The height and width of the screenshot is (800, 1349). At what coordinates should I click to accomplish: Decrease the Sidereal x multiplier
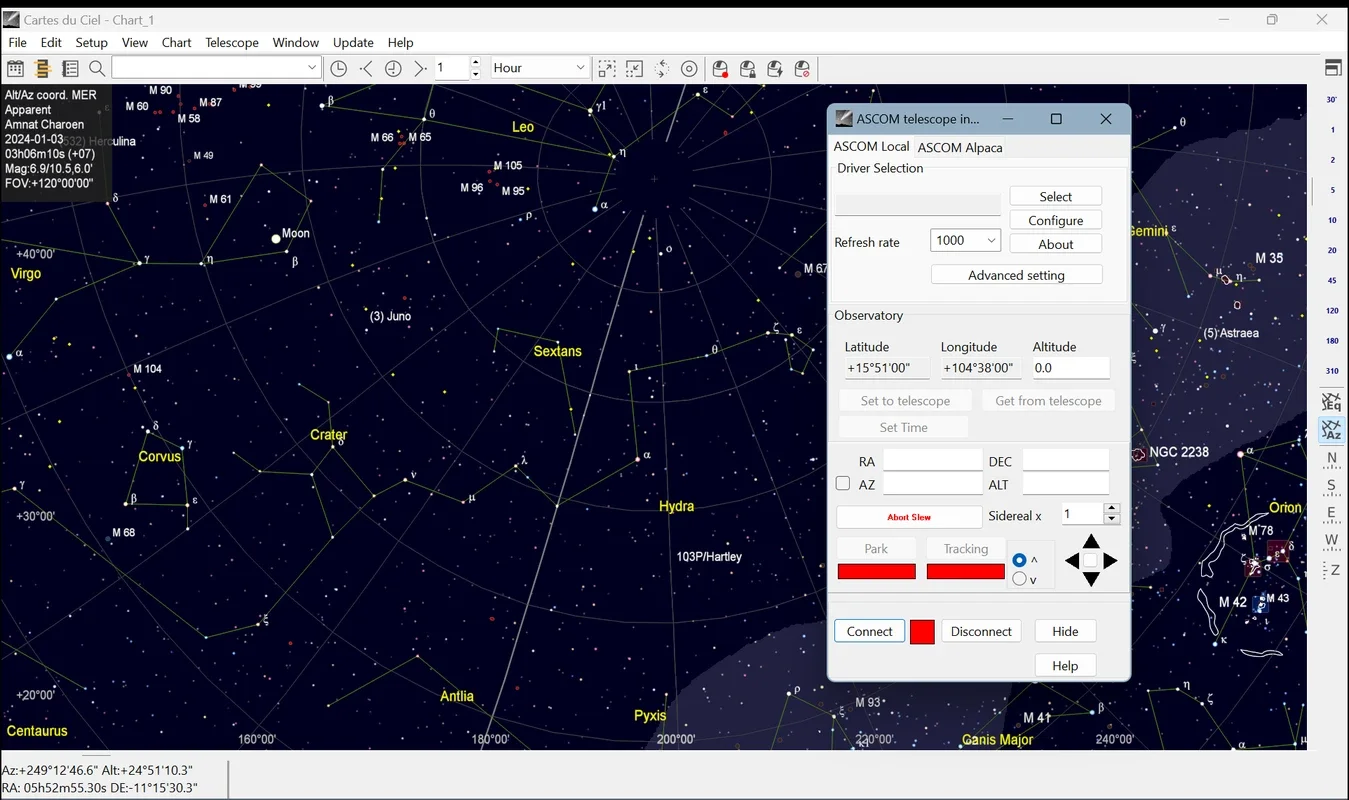[1111, 519]
